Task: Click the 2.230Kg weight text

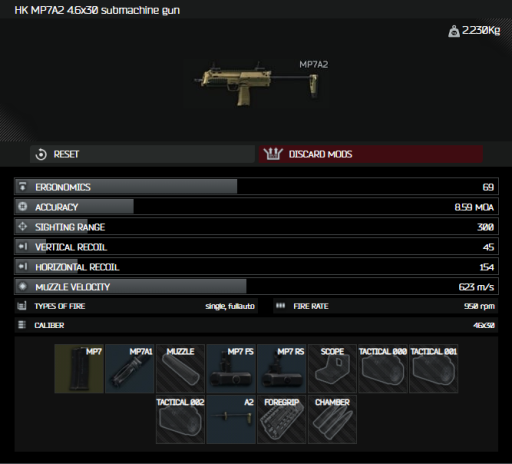Action: coord(481,31)
